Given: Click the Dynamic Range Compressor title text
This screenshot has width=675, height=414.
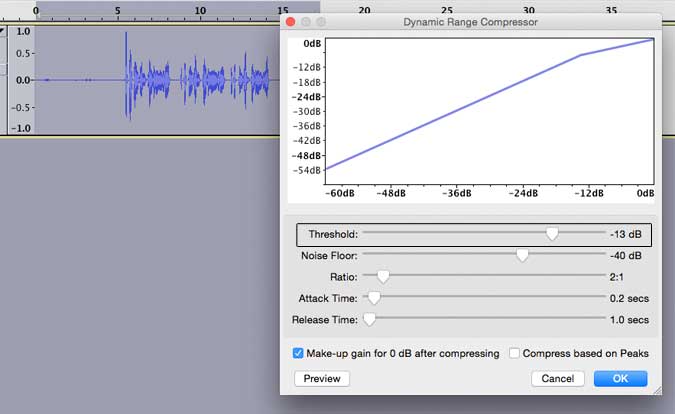Looking at the screenshot, I should point(470,22).
